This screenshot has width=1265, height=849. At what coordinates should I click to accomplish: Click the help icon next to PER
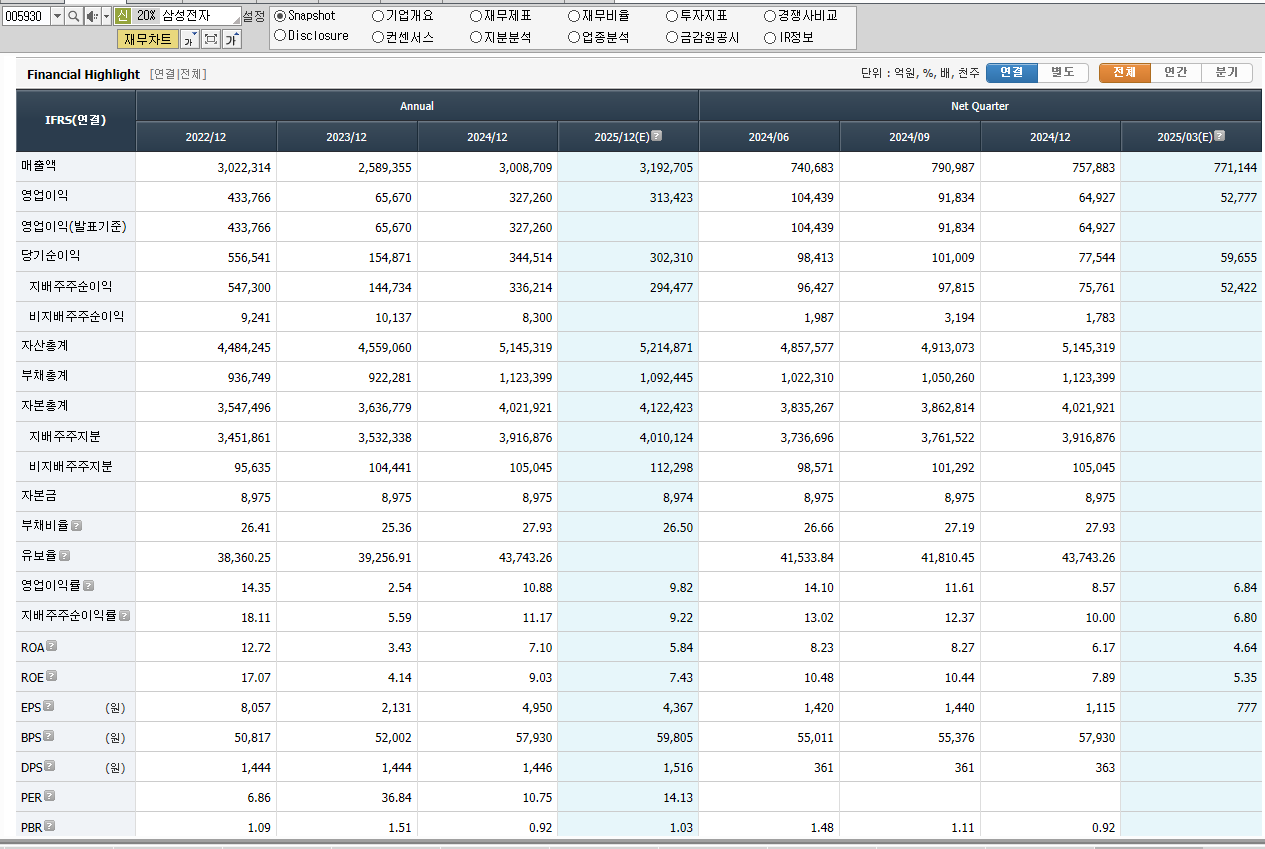[x=49, y=796]
